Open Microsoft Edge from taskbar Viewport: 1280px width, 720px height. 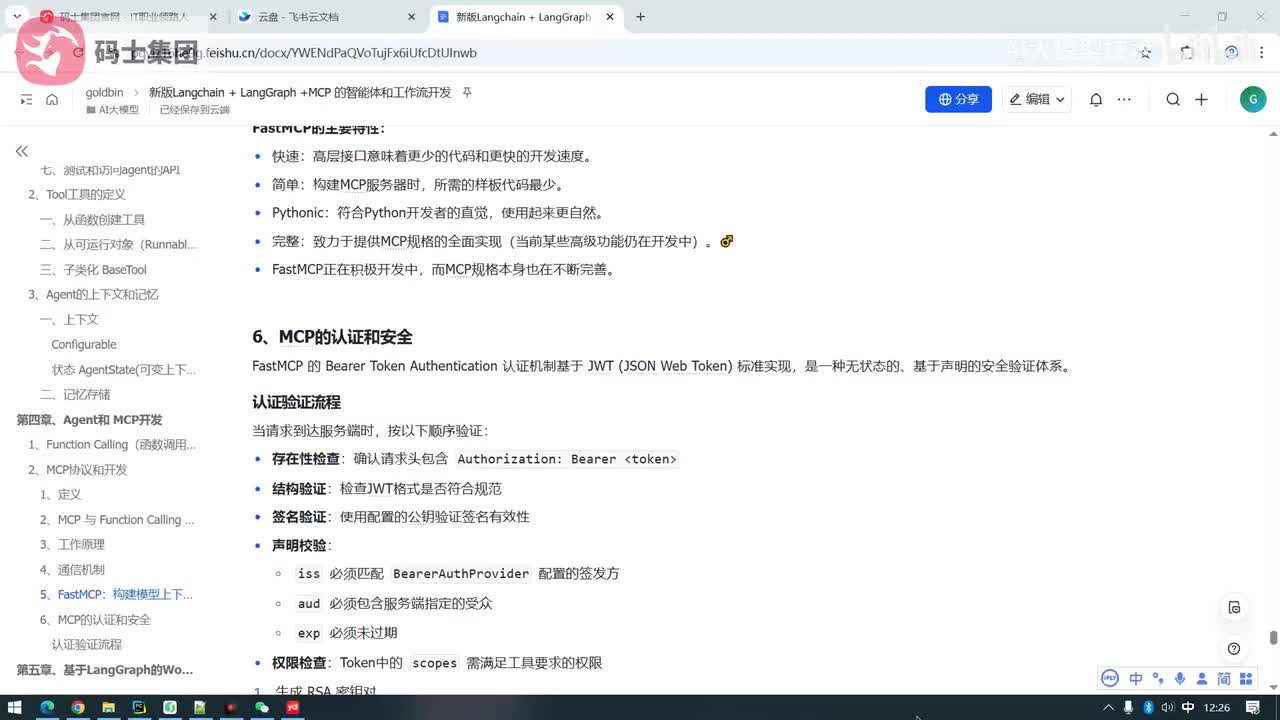[x=47, y=707]
